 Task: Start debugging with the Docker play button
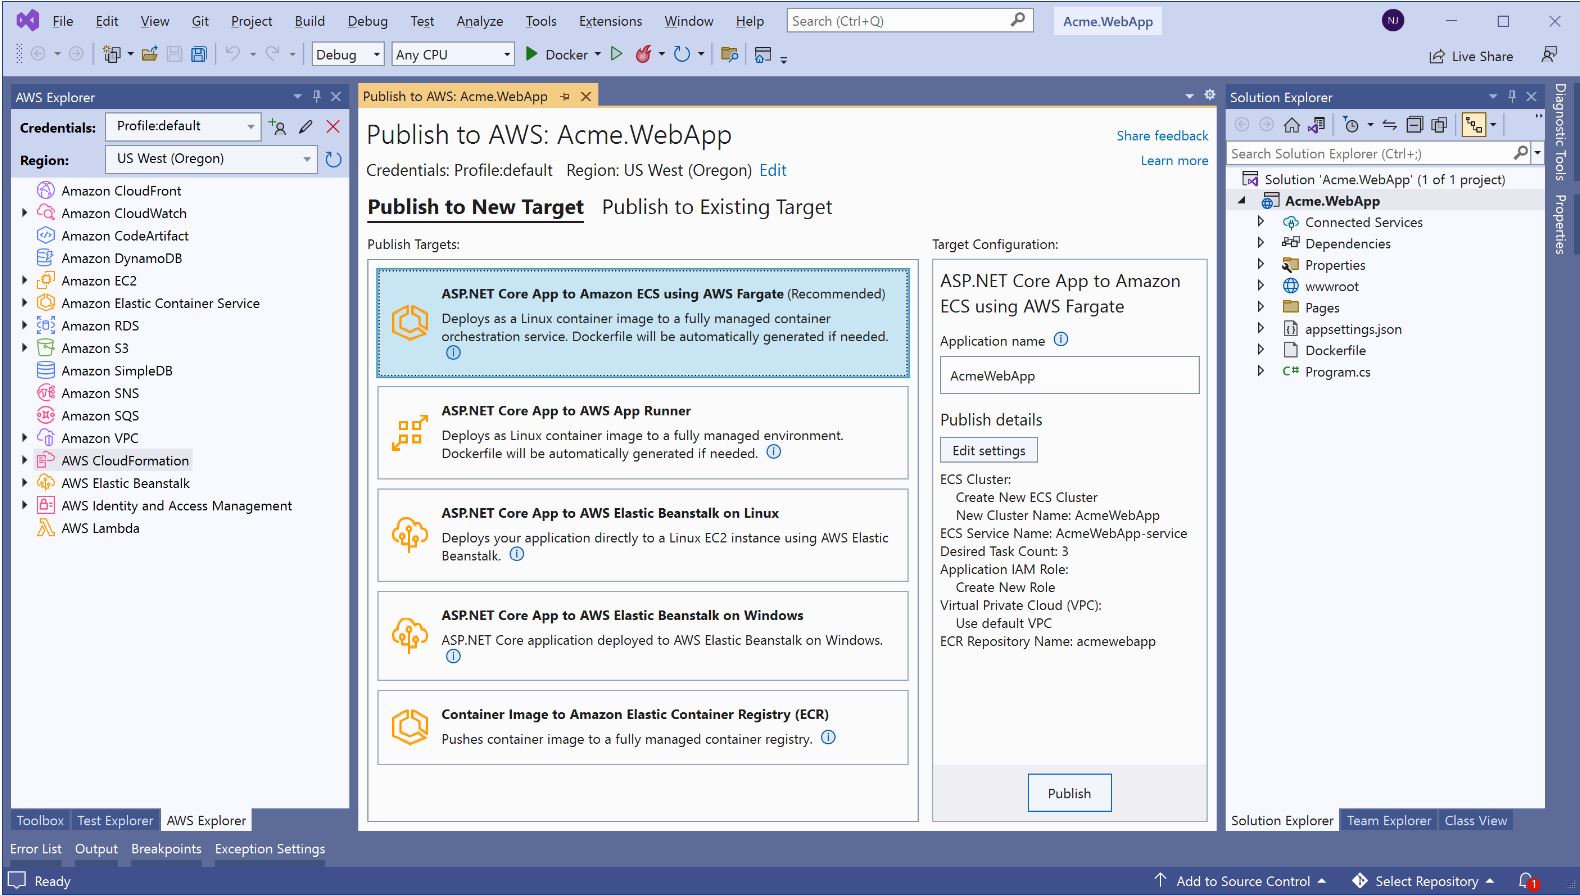coord(532,54)
